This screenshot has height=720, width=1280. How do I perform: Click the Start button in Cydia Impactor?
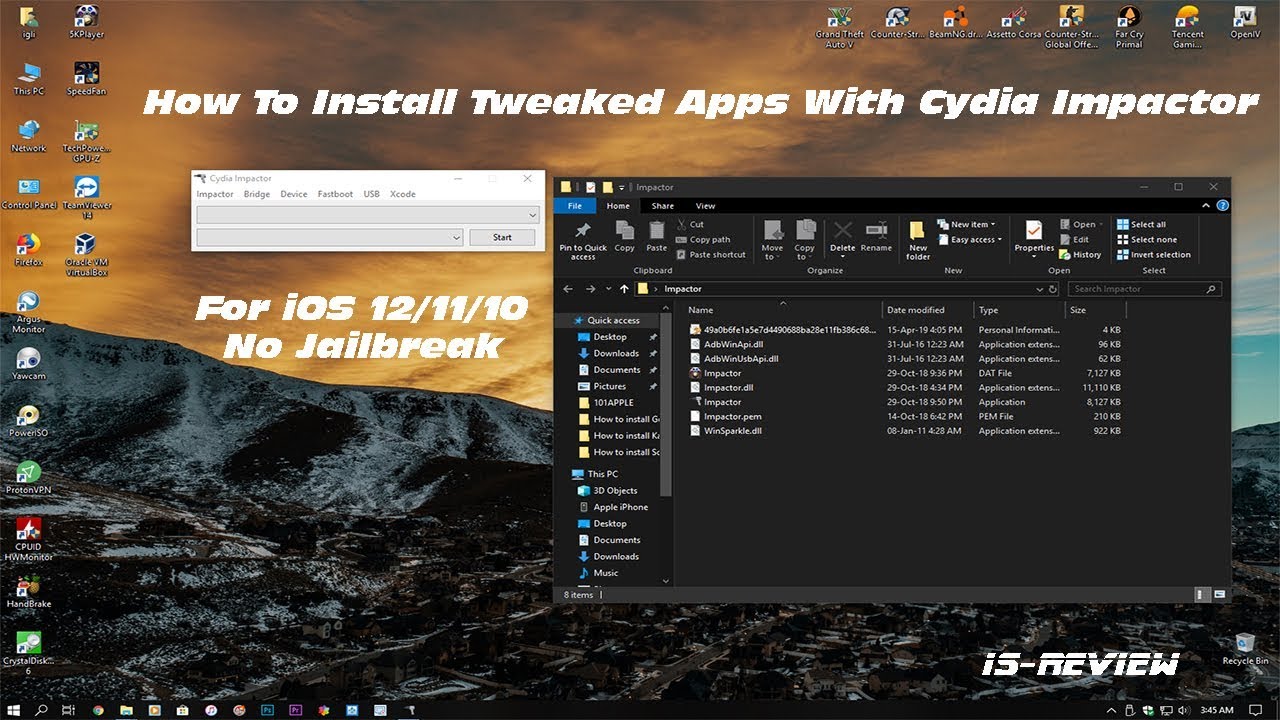(x=502, y=237)
